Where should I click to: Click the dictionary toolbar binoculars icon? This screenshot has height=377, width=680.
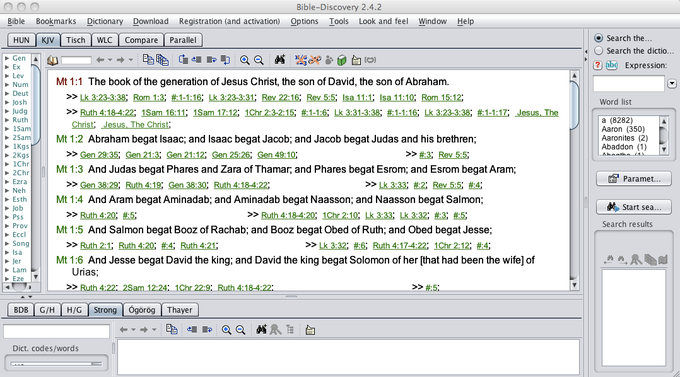click(x=261, y=330)
